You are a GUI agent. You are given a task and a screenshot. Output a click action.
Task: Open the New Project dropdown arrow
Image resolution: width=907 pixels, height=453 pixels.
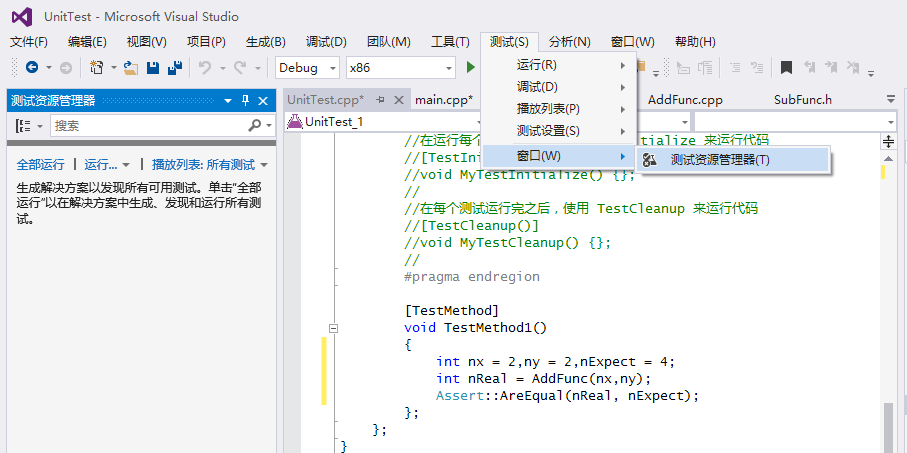pos(113,68)
